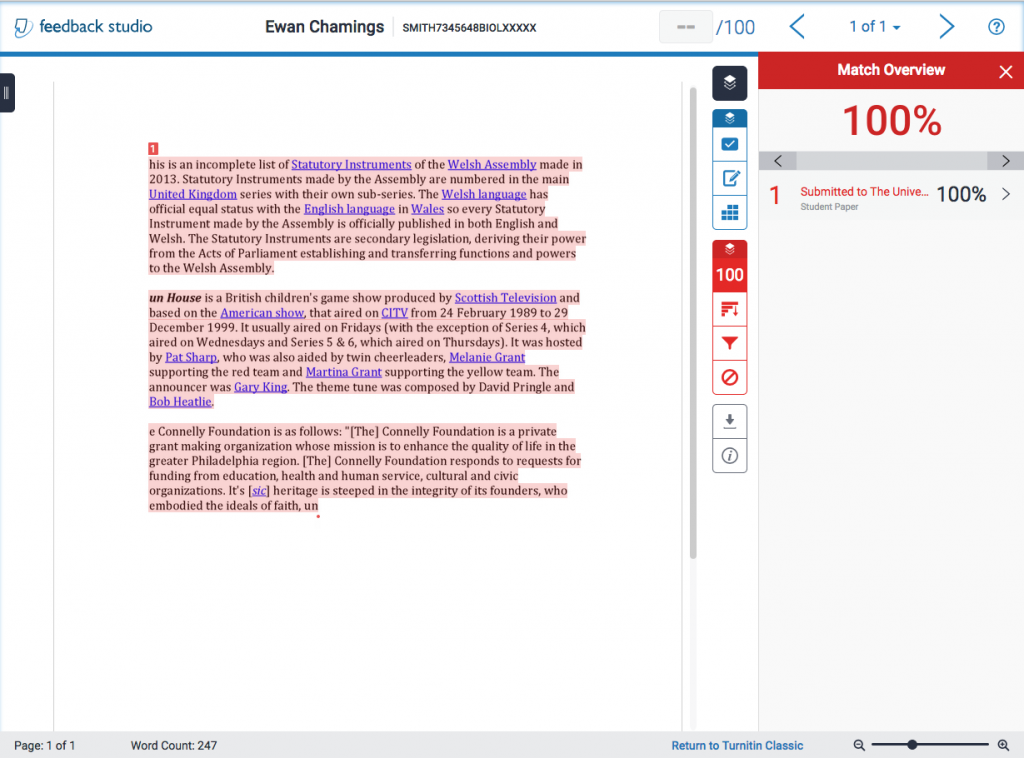Open Feedback Summary edit icon
Screen dimensions: 1024x758
pos(729,178)
